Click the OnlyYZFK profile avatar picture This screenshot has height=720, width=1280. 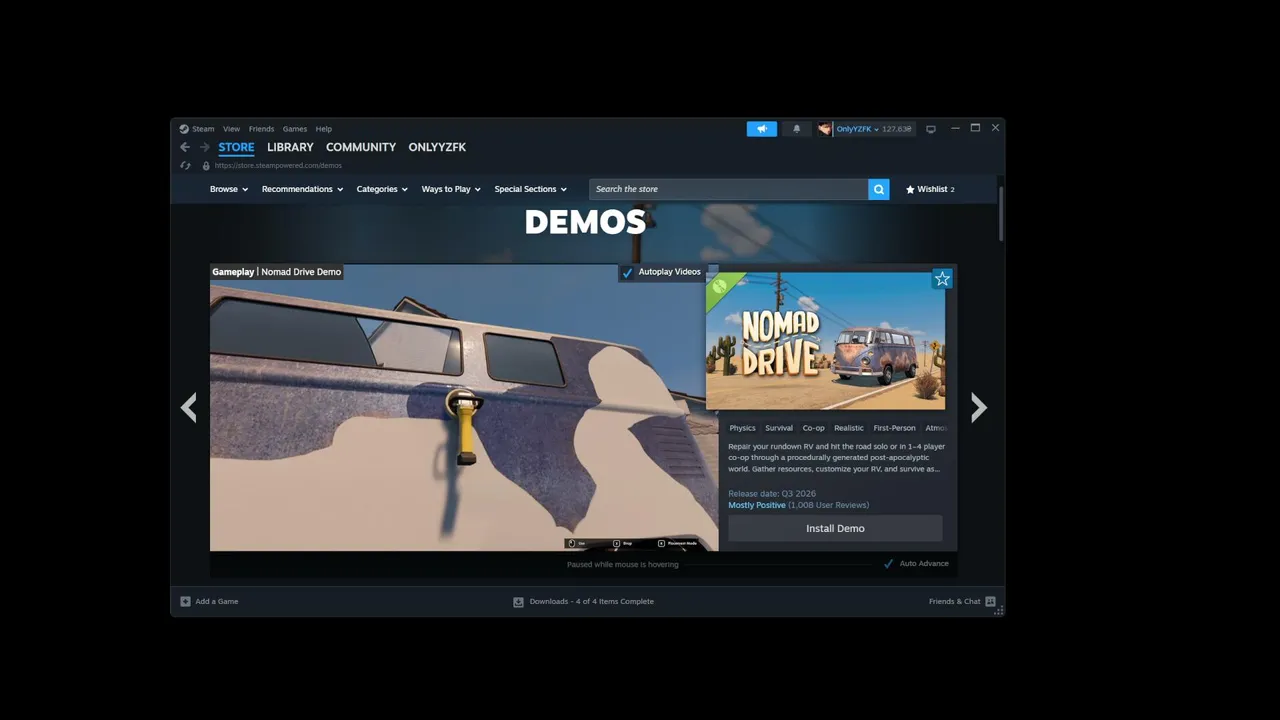click(x=825, y=129)
